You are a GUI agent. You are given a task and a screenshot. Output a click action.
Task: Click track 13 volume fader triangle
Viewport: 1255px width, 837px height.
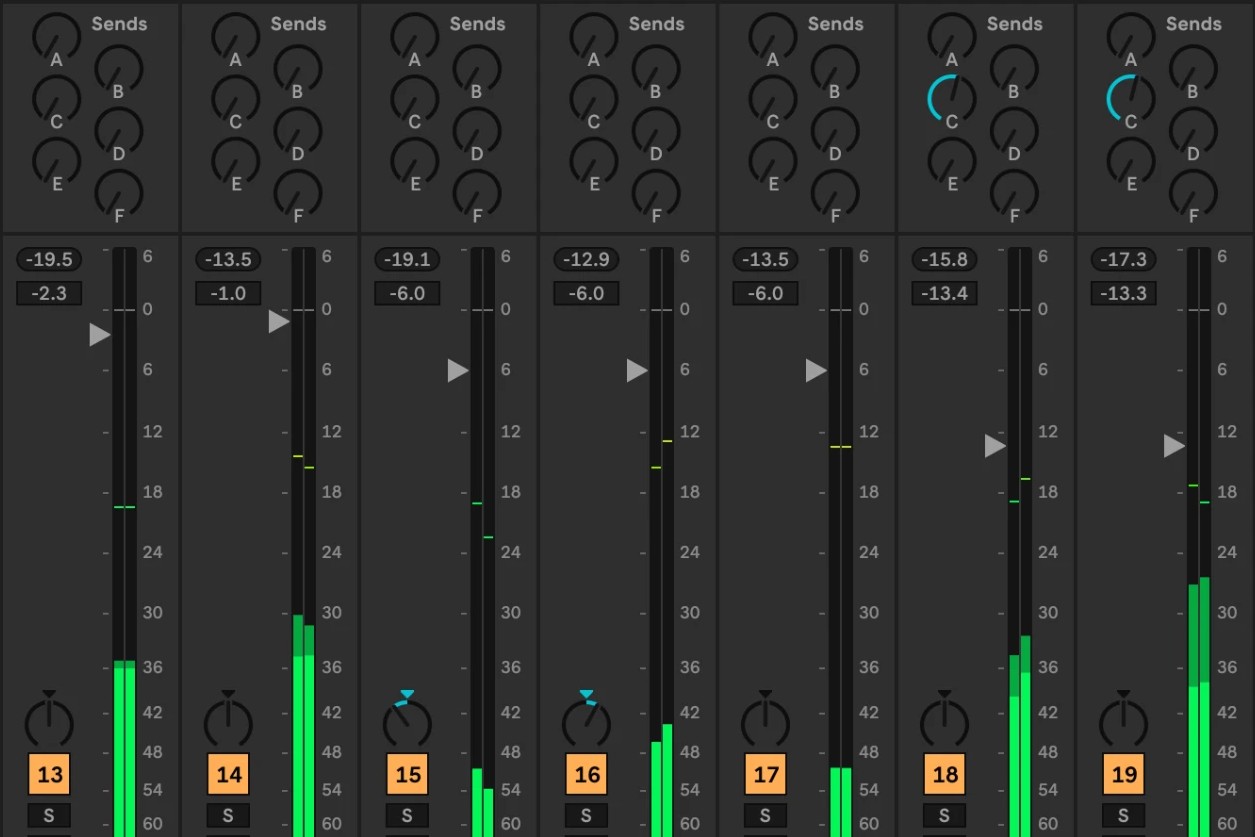click(x=99, y=335)
